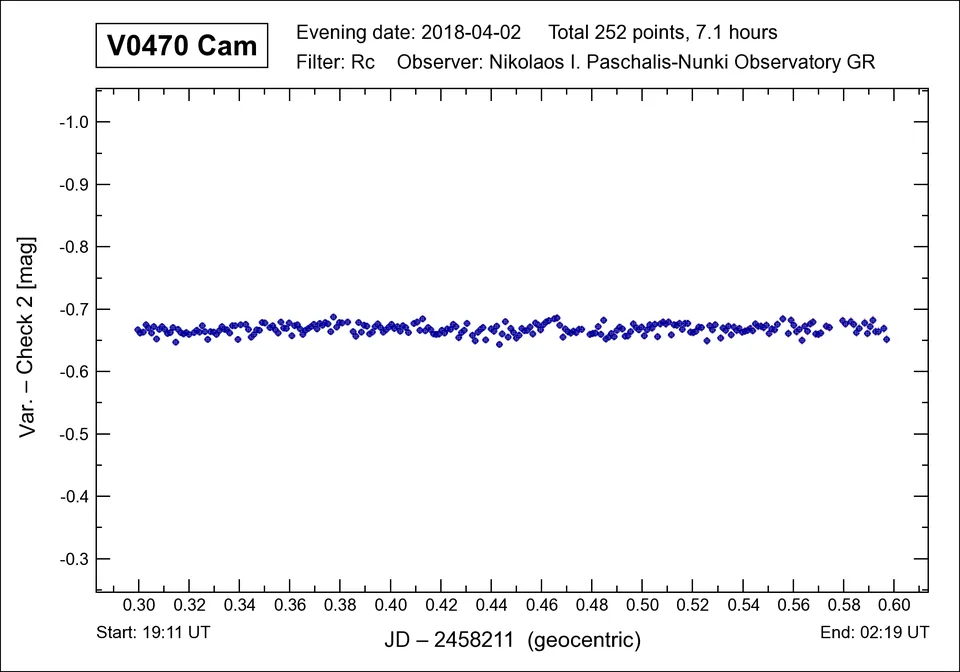Click the x-axis label 'JD – 2458211 (geocentric)'
The width and height of the screenshot is (960, 672).
(512, 640)
